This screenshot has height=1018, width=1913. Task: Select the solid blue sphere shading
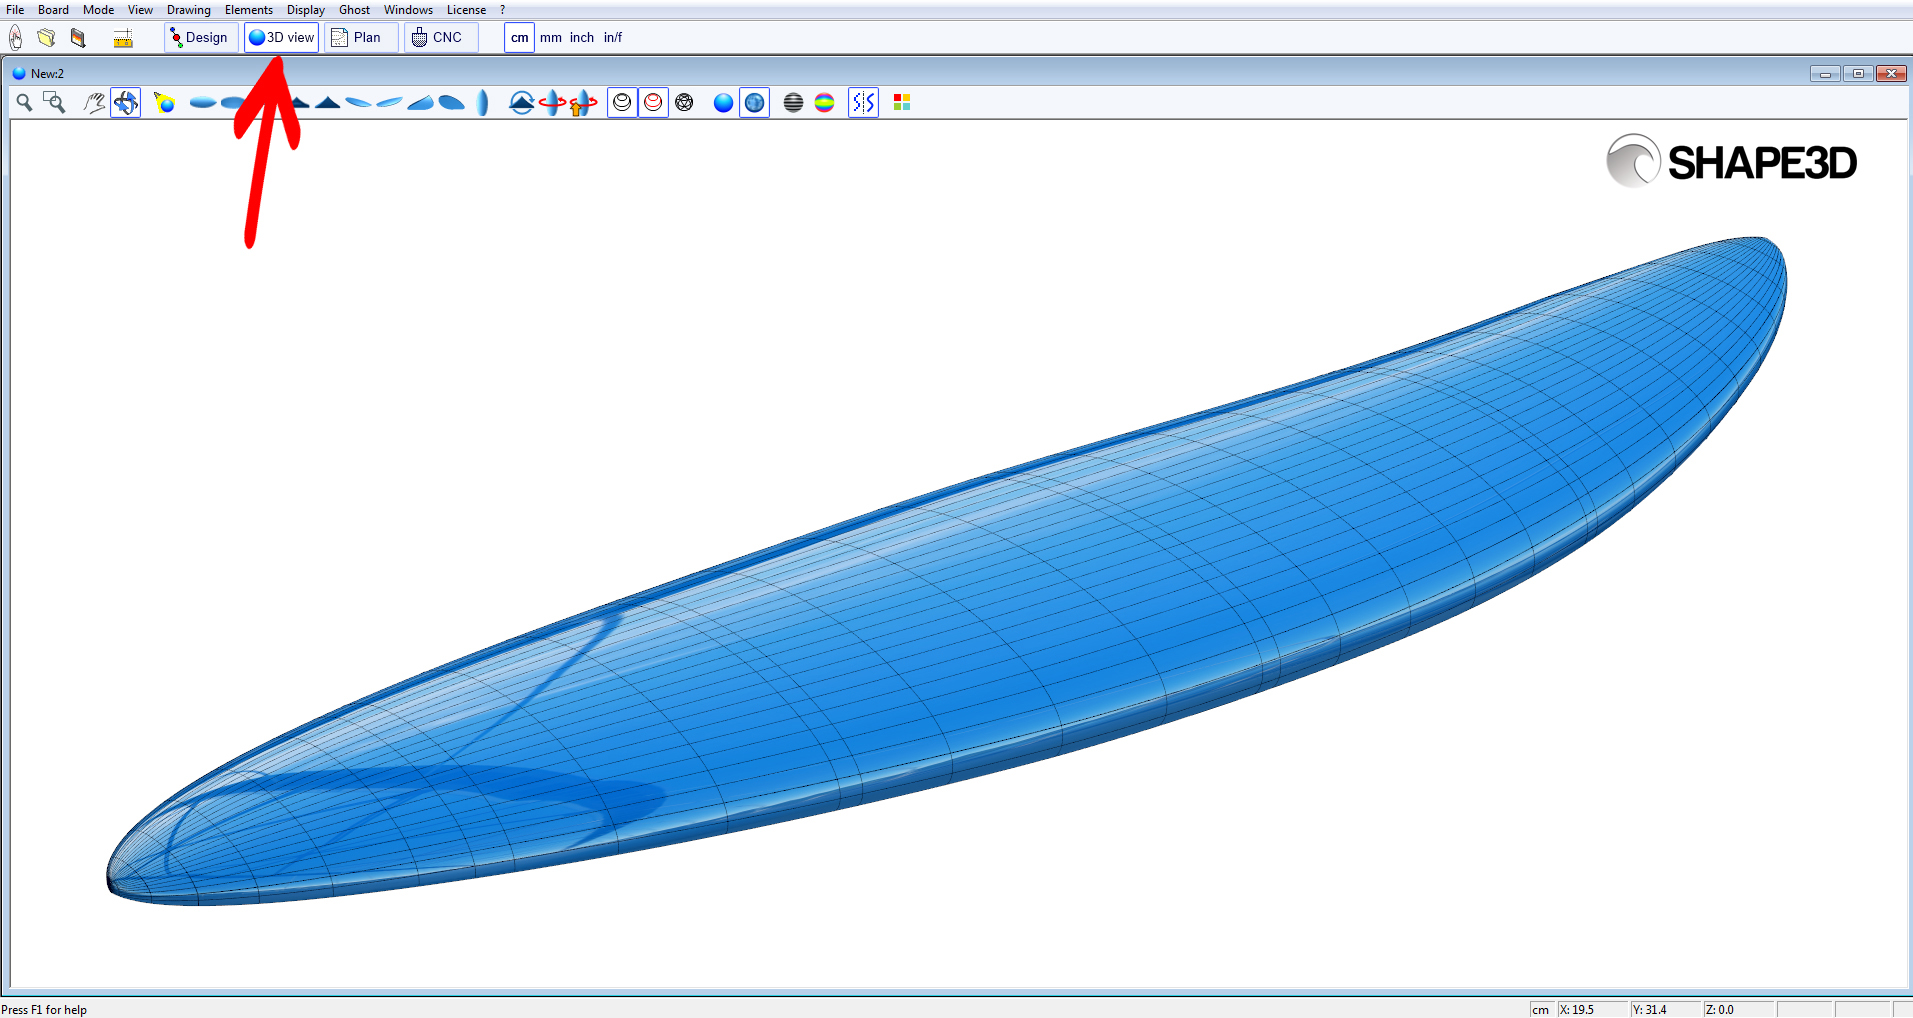[x=723, y=102]
